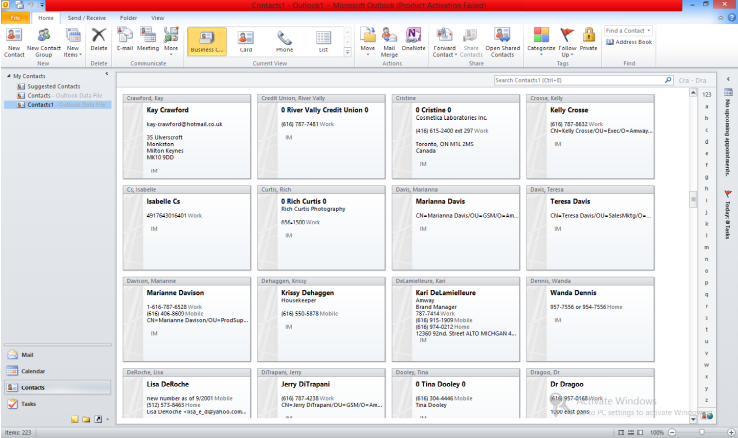Open Forward Contact options
Screen dimensions: 738x438
point(445,42)
